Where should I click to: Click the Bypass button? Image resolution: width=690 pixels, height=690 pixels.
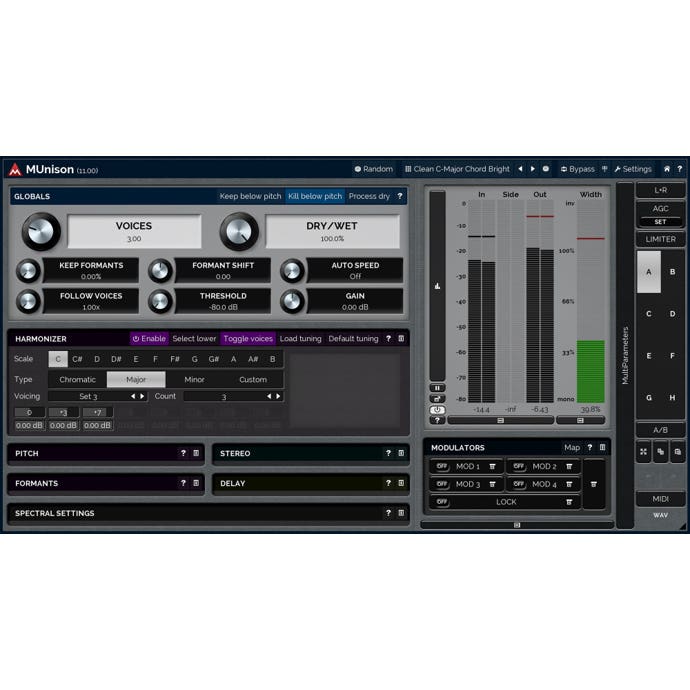[x=577, y=169]
